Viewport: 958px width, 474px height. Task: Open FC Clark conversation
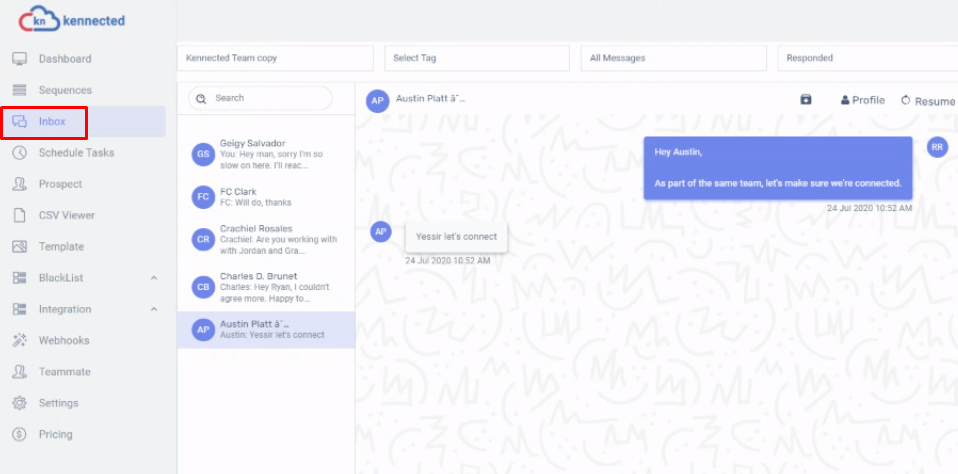[x=266, y=197]
